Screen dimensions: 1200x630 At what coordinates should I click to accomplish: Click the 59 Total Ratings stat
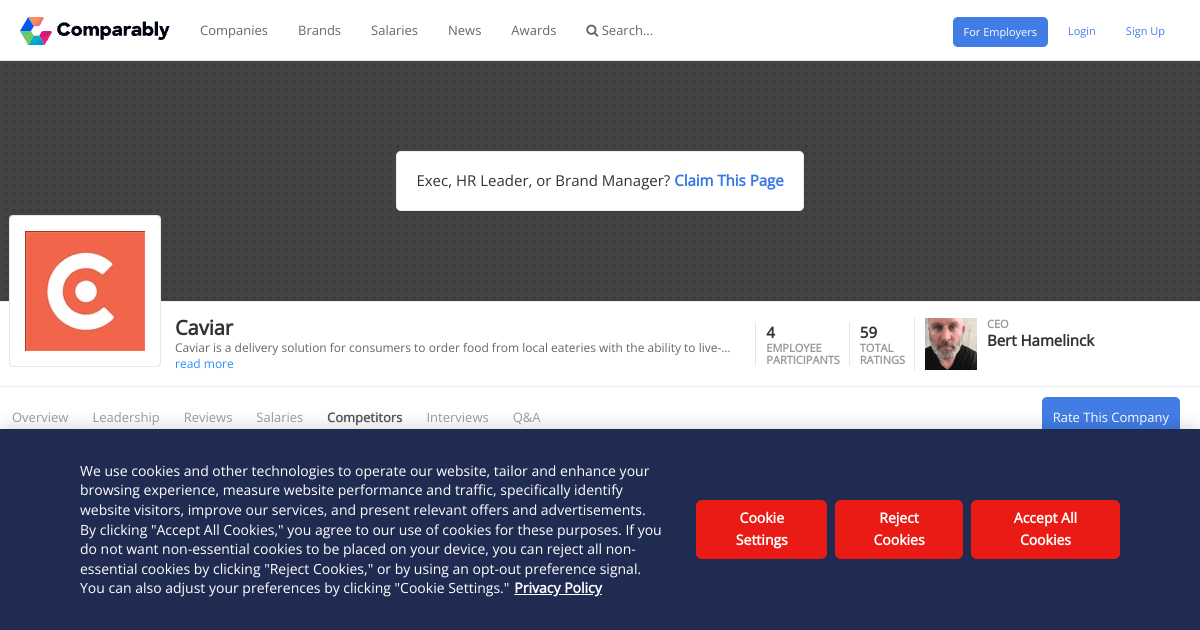click(882, 345)
